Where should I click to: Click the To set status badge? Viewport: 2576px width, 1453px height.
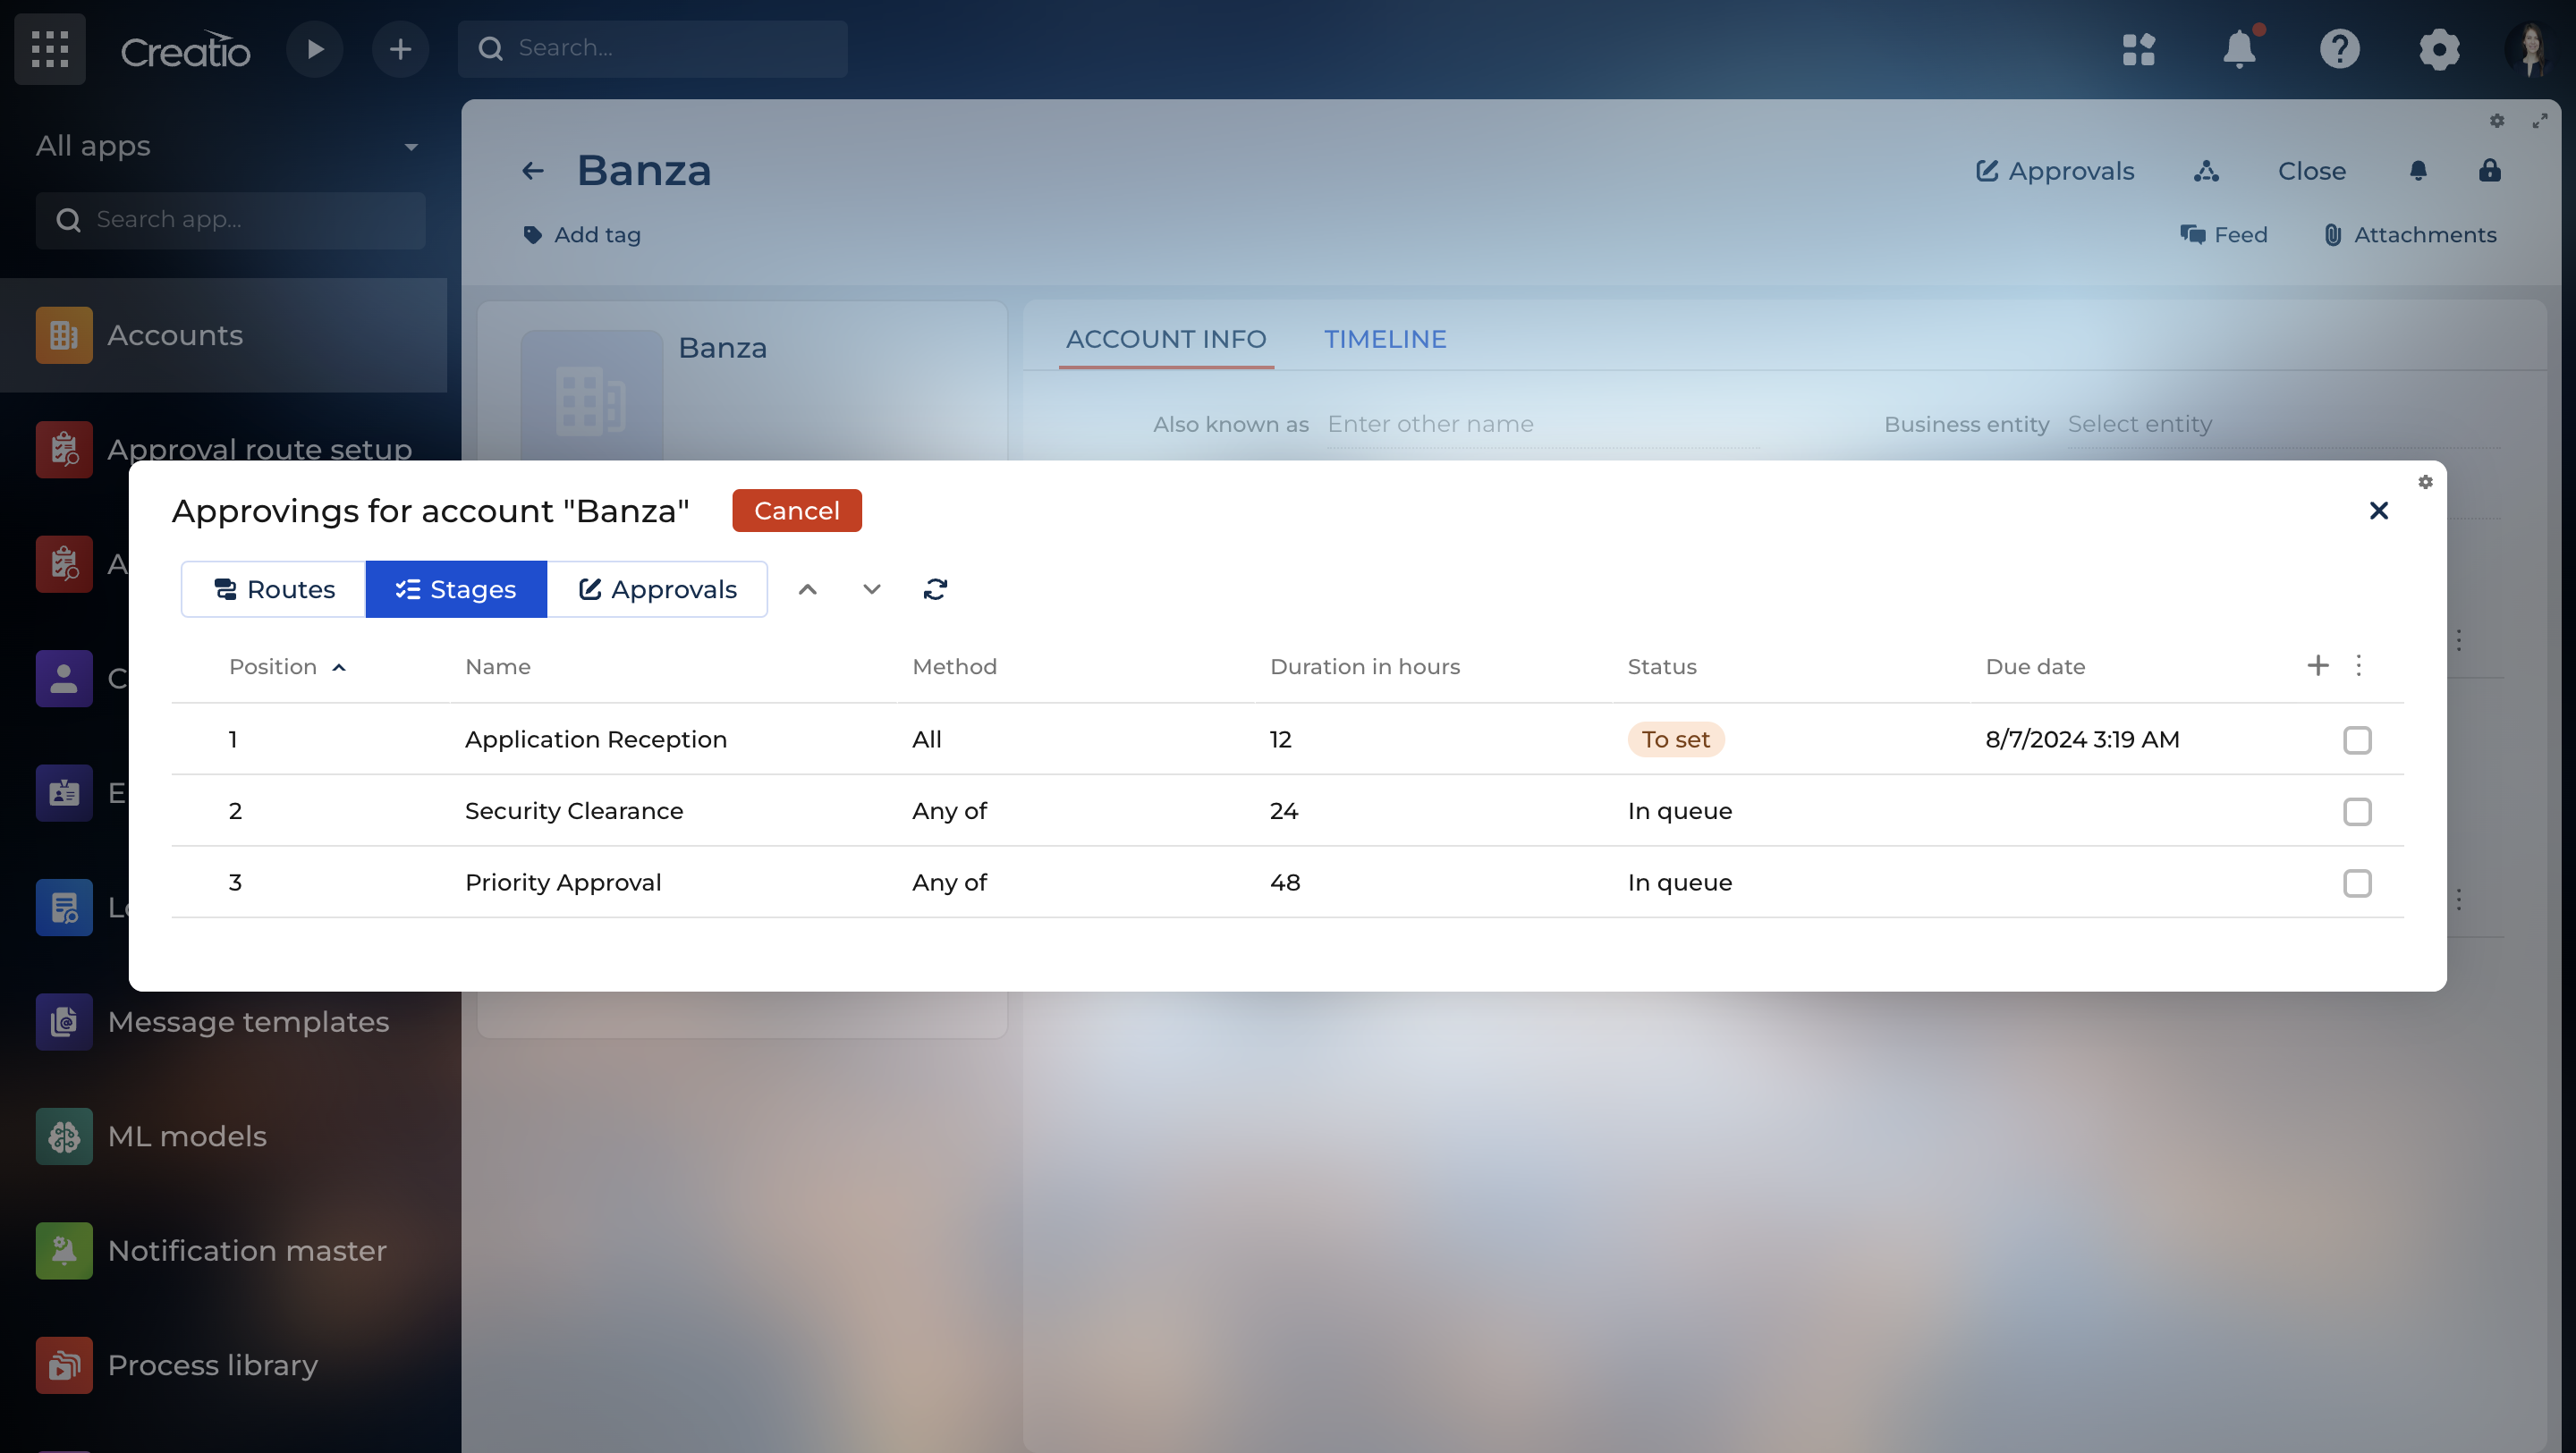pyautogui.click(x=1675, y=739)
